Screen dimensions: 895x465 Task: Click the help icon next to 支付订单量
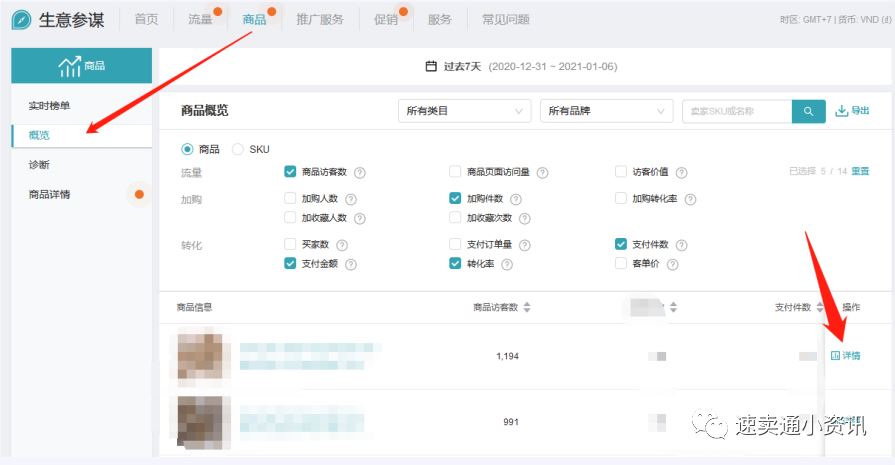(x=525, y=245)
